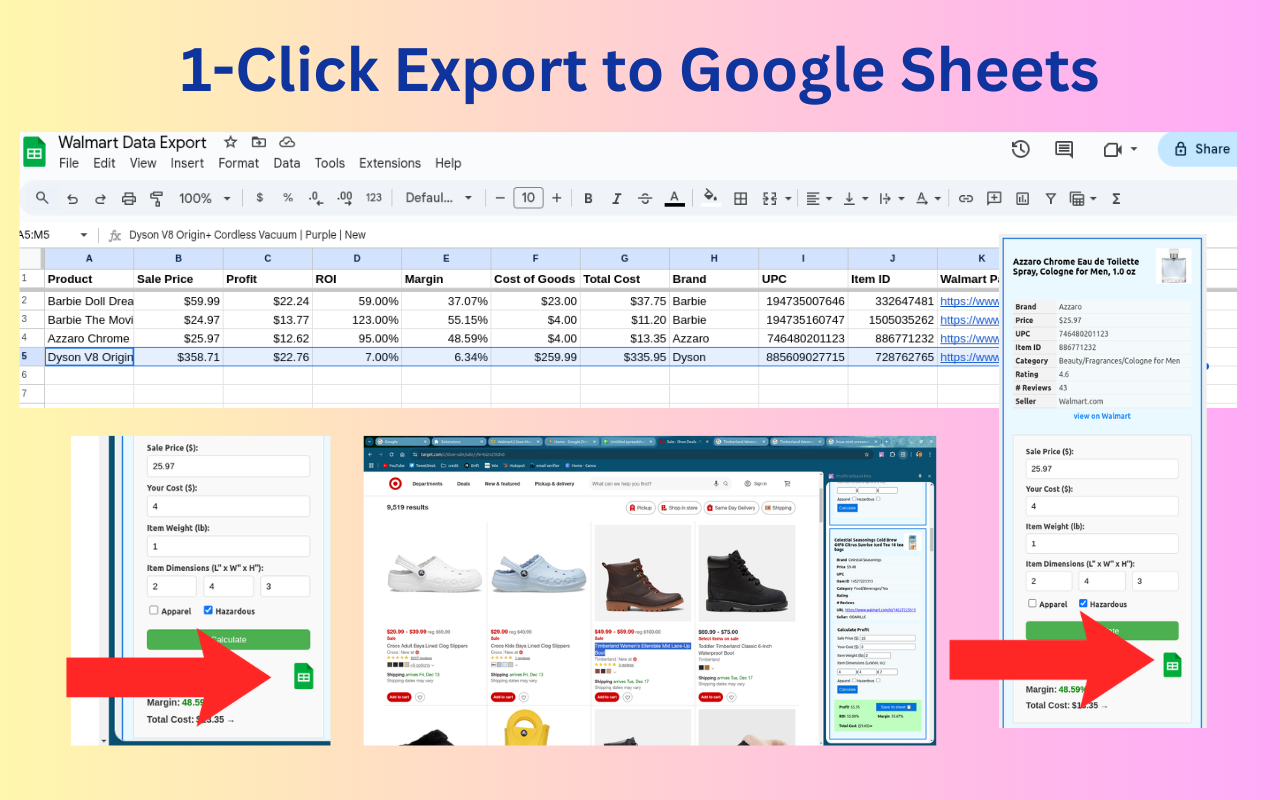Click the move-to-folder icon beside the title
Screen dimensions: 1280x800
259,142
